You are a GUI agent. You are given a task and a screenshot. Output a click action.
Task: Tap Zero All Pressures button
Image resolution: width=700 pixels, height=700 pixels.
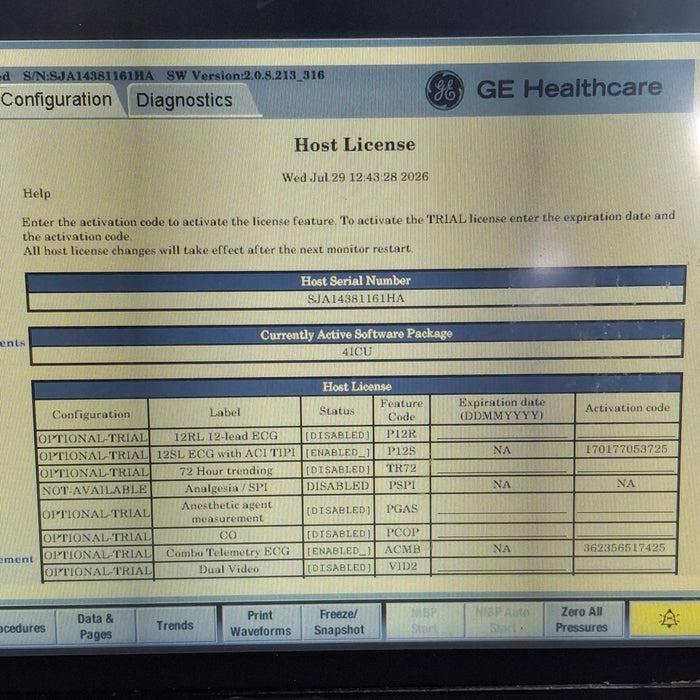pyautogui.click(x=582, y=619)
